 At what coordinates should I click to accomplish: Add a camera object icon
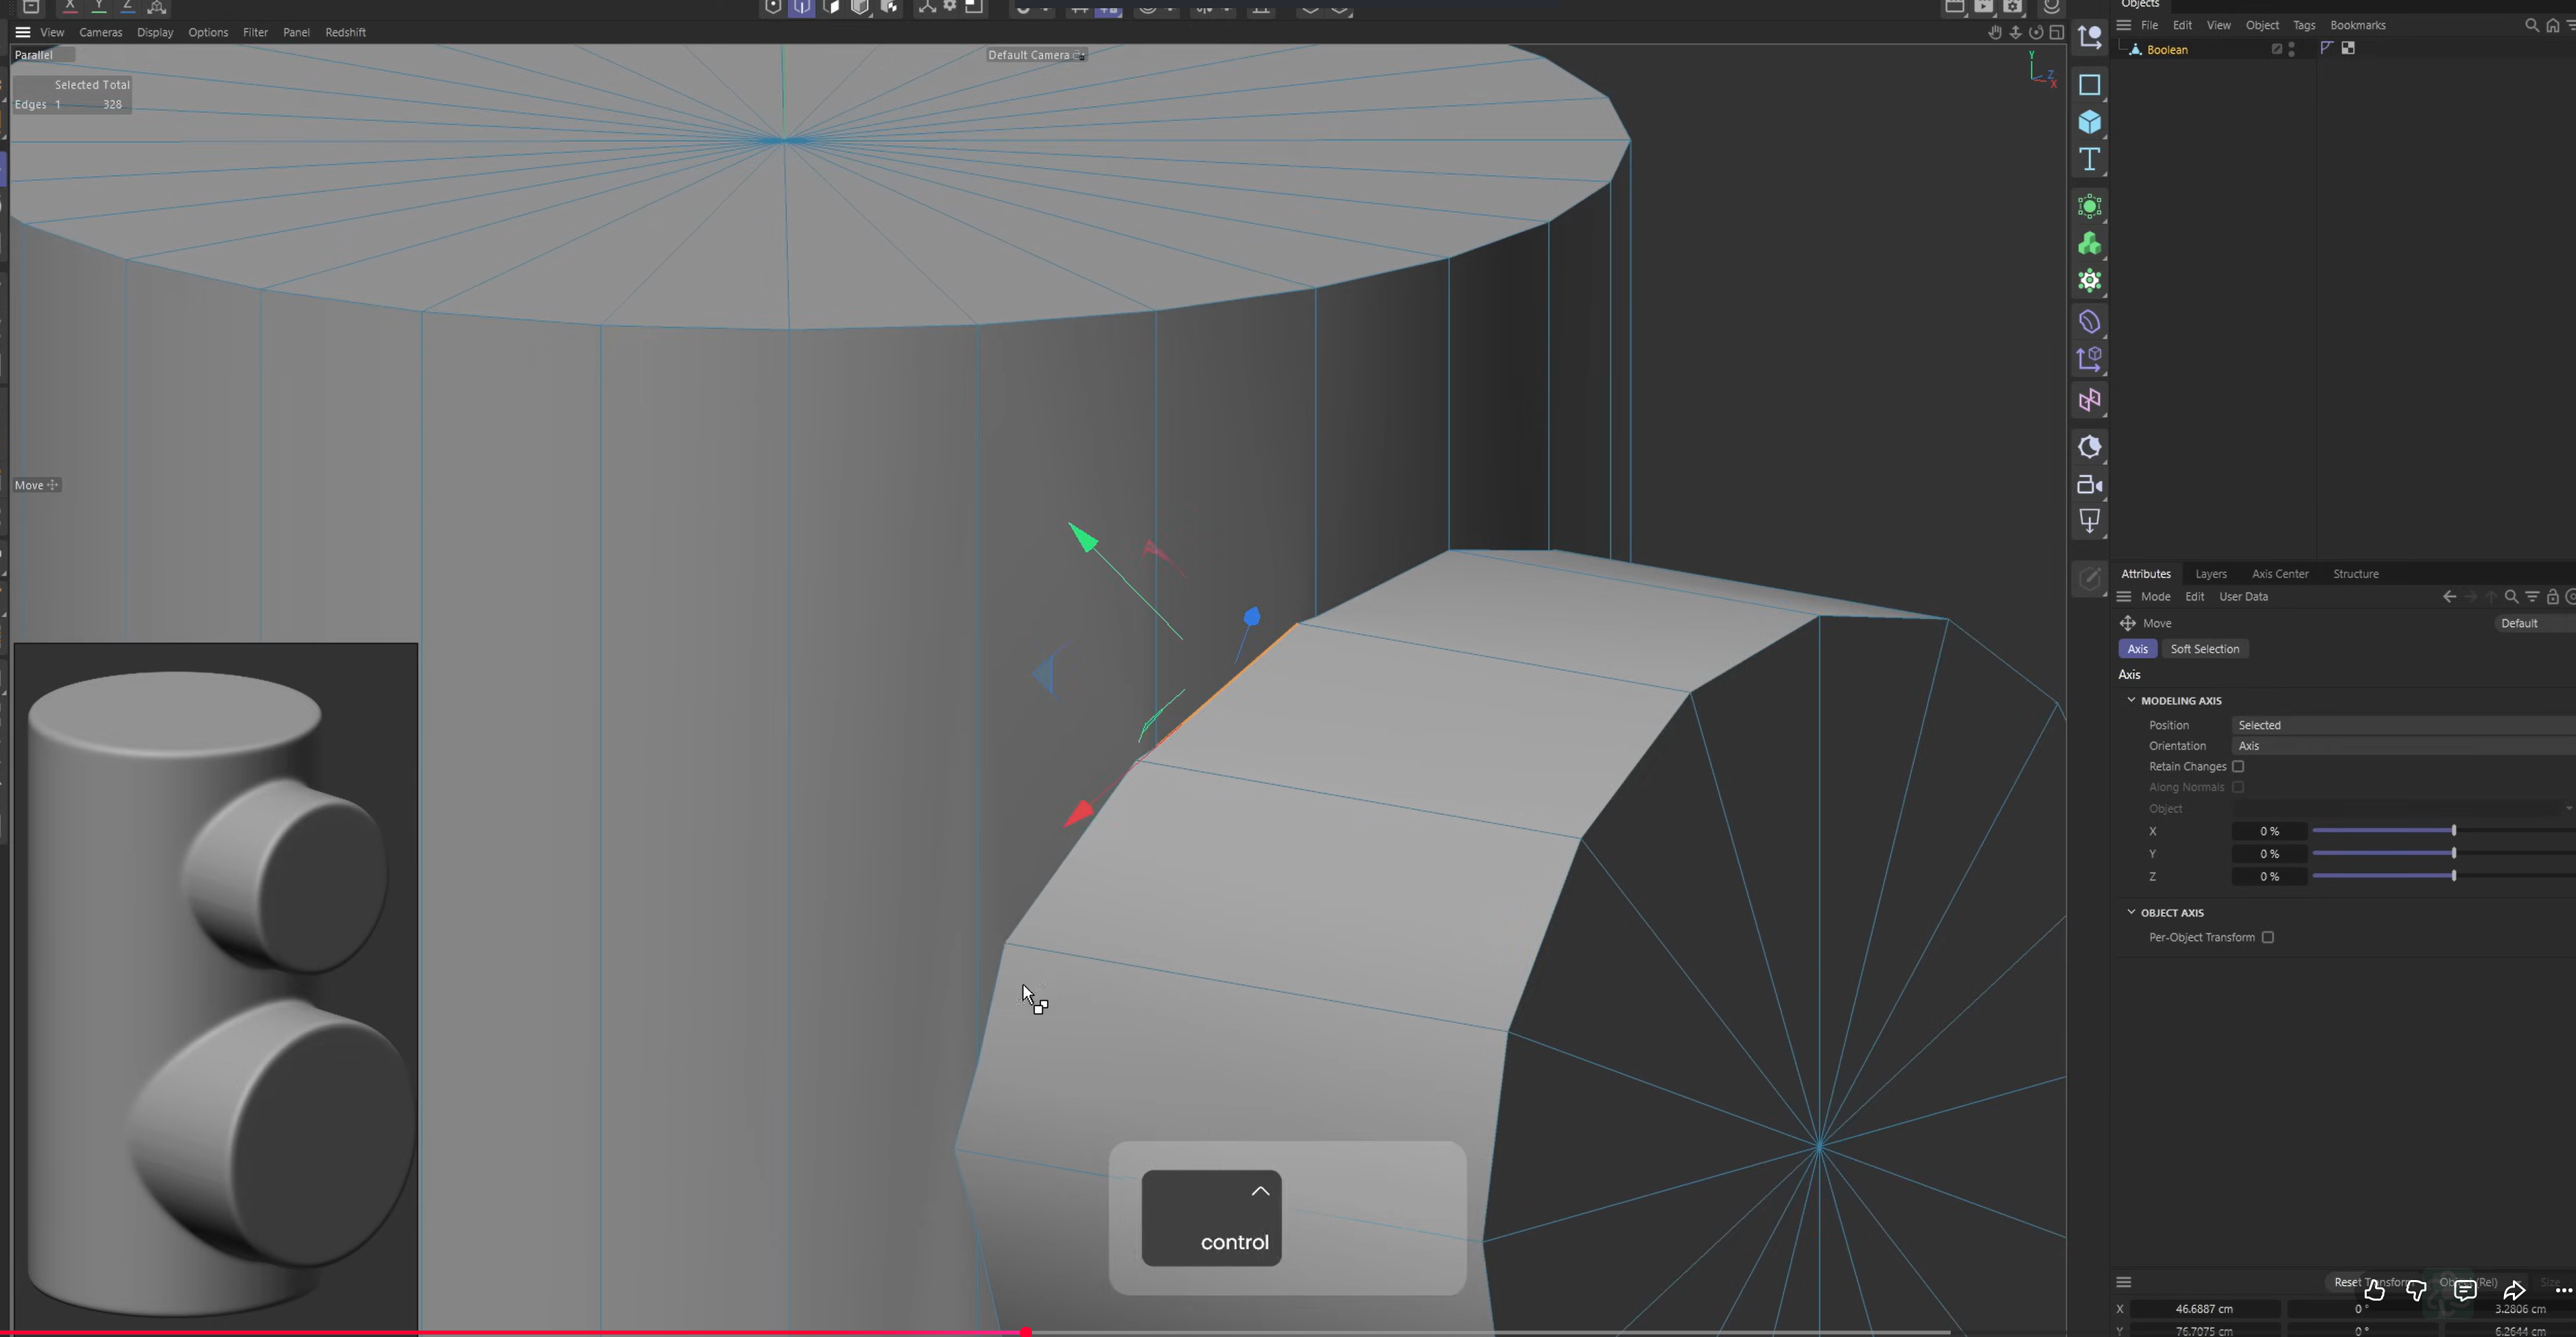(2089, 485)
